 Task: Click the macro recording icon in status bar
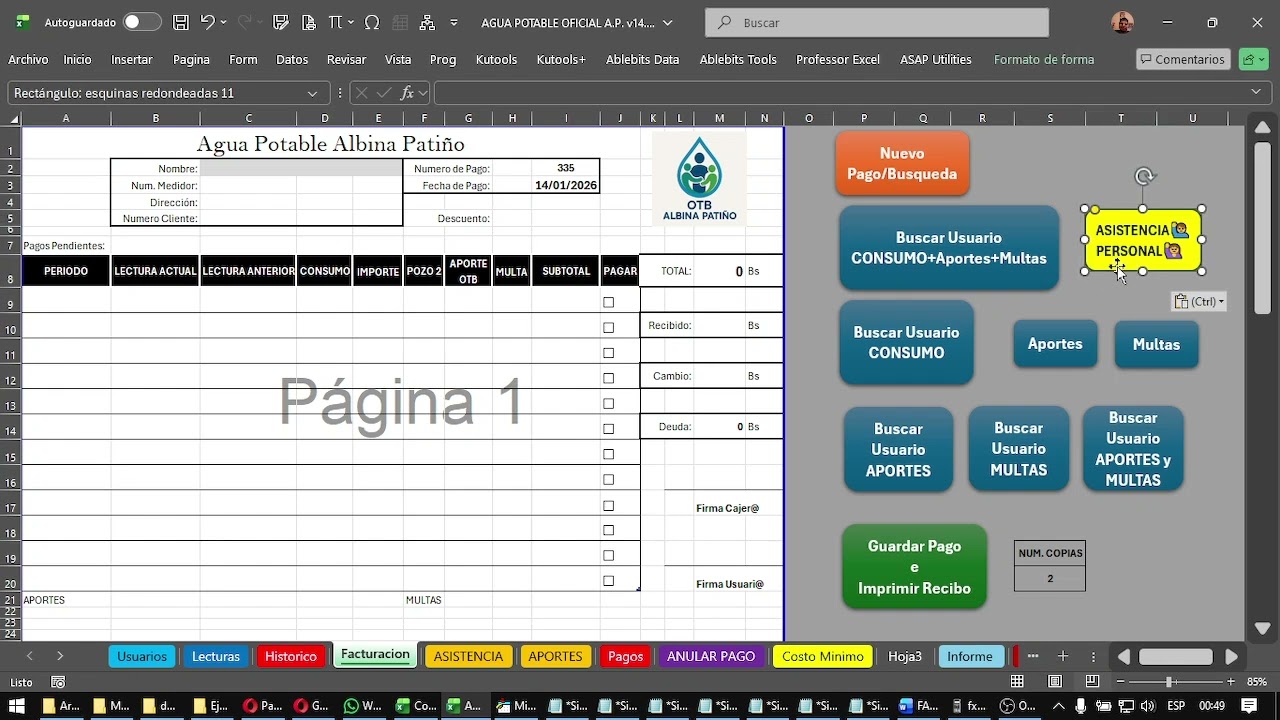pyautogui.click(x=58, y=682)
